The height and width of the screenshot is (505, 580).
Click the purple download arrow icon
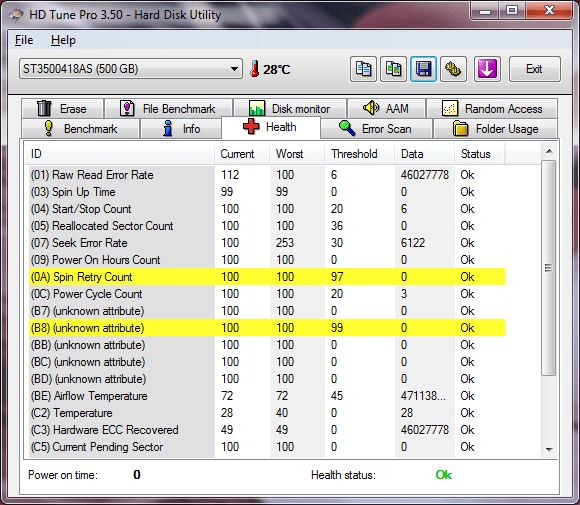(x=487, y=69)
